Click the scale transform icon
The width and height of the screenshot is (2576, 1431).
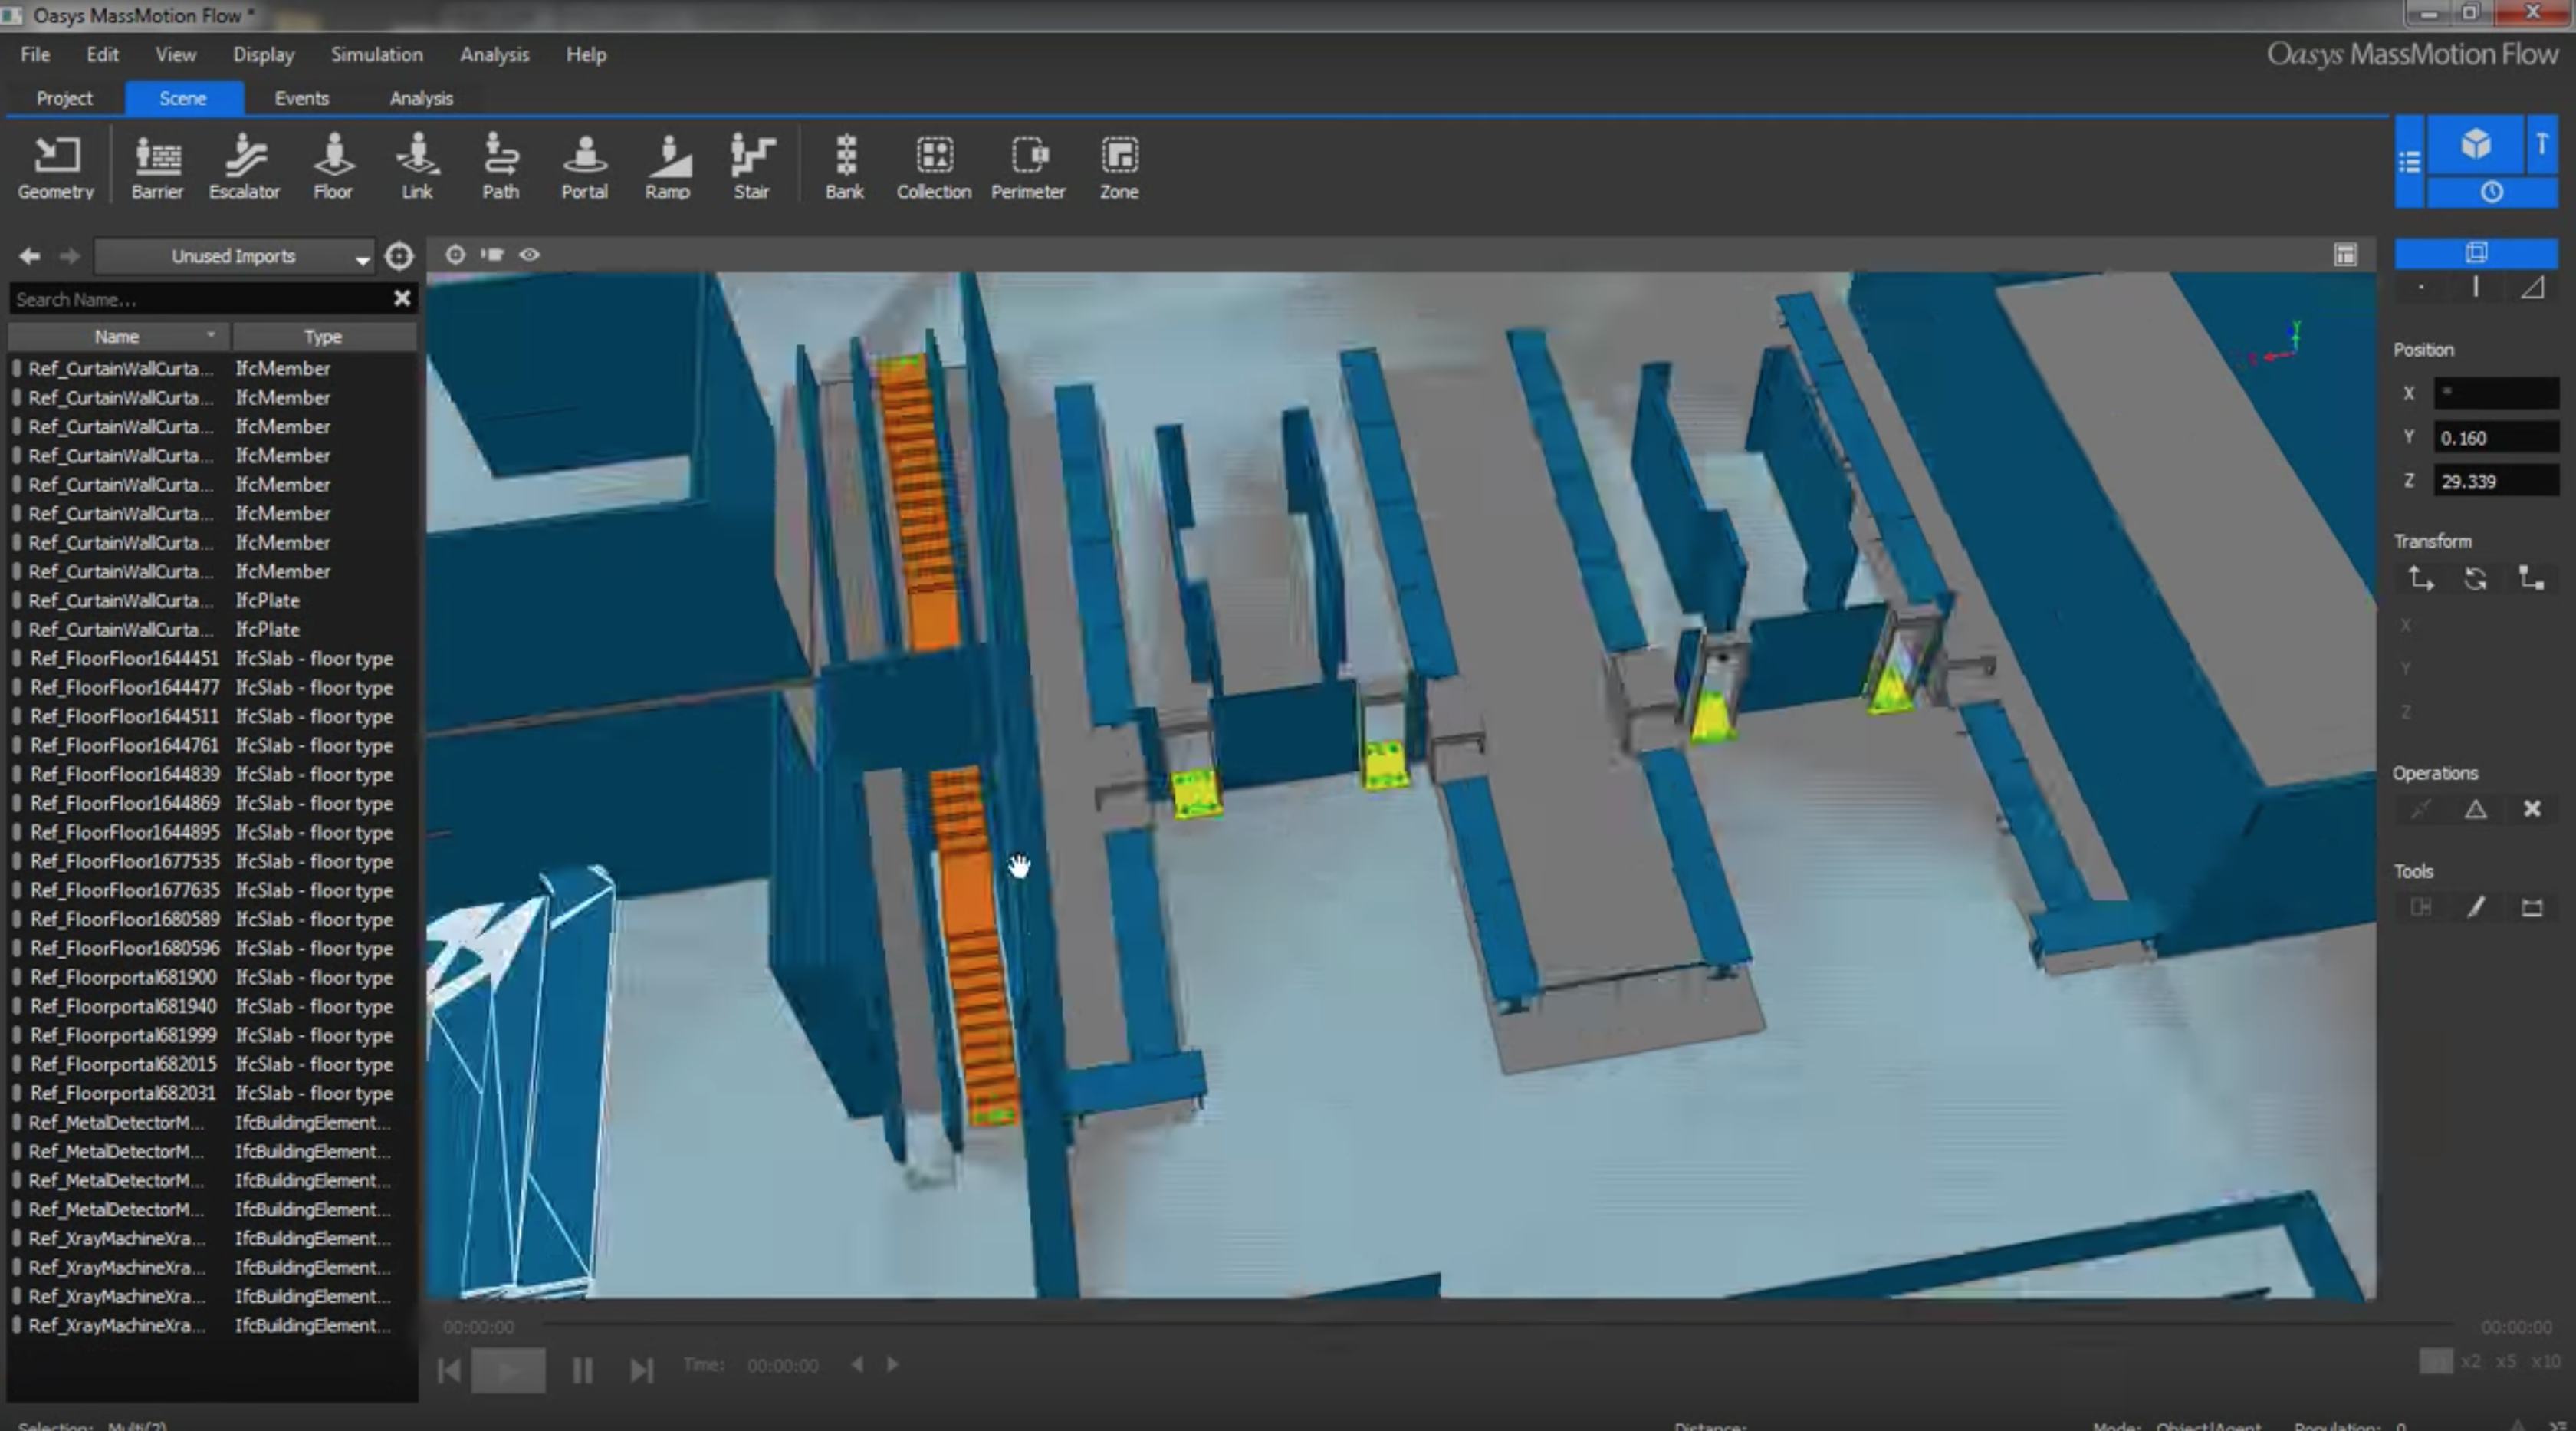2532,578
